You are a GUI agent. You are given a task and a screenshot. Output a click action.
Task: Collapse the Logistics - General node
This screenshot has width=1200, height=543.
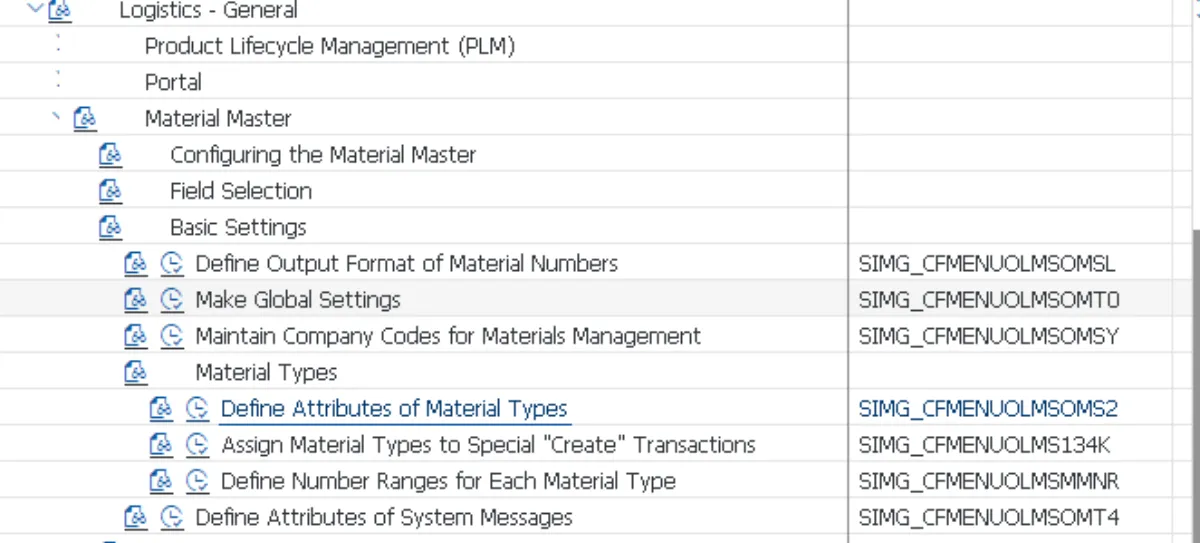click(x=37, y=10)
